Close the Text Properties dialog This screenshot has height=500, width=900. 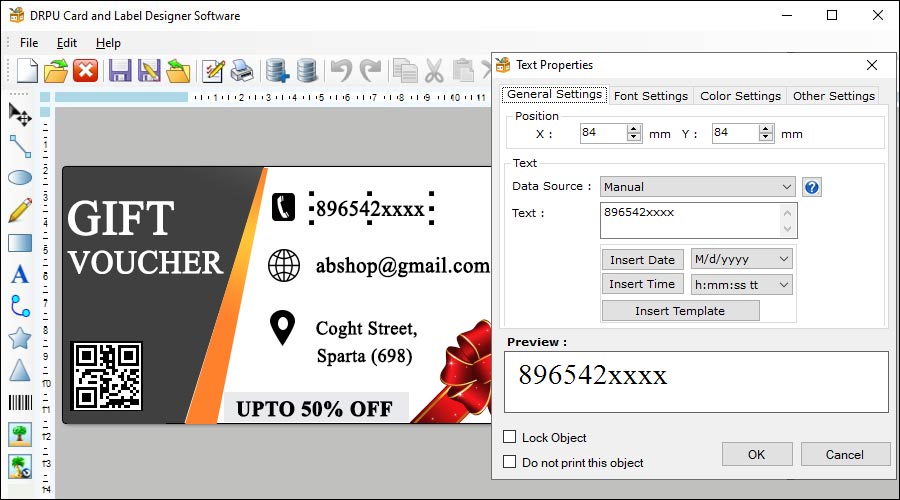point(872,65)
